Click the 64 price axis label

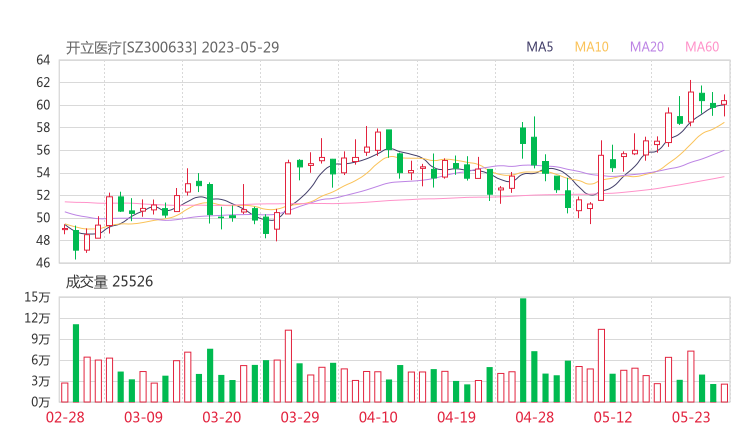click(x=43, y=60)
